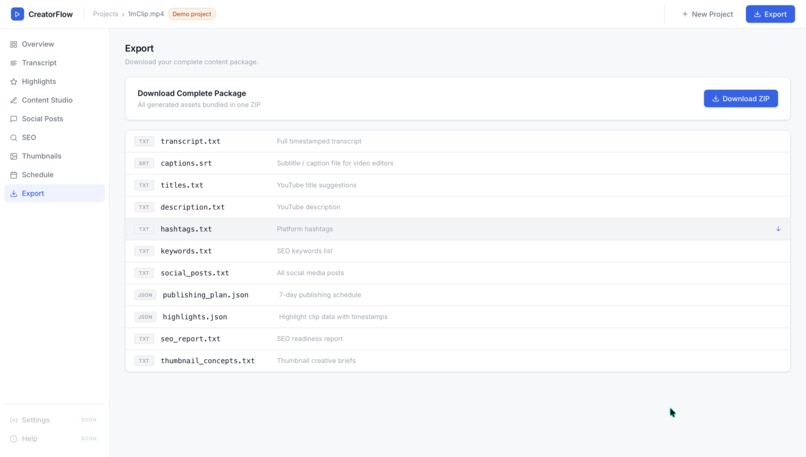Click 'SEO readiness report' description

310,339
